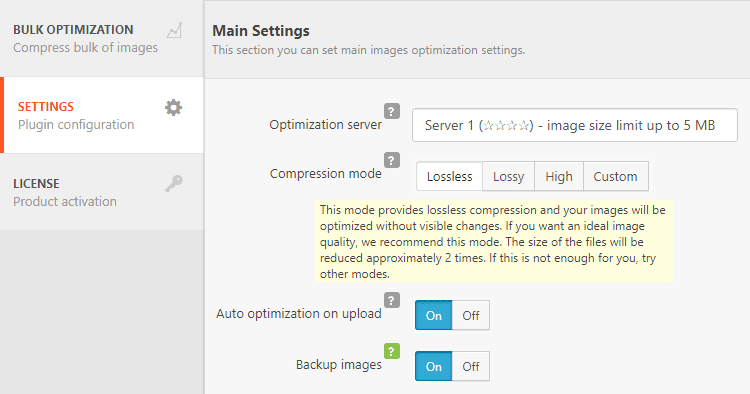Click the Main Settings heading
Viewport: 750px width, 394px height.
click(261, 31)
